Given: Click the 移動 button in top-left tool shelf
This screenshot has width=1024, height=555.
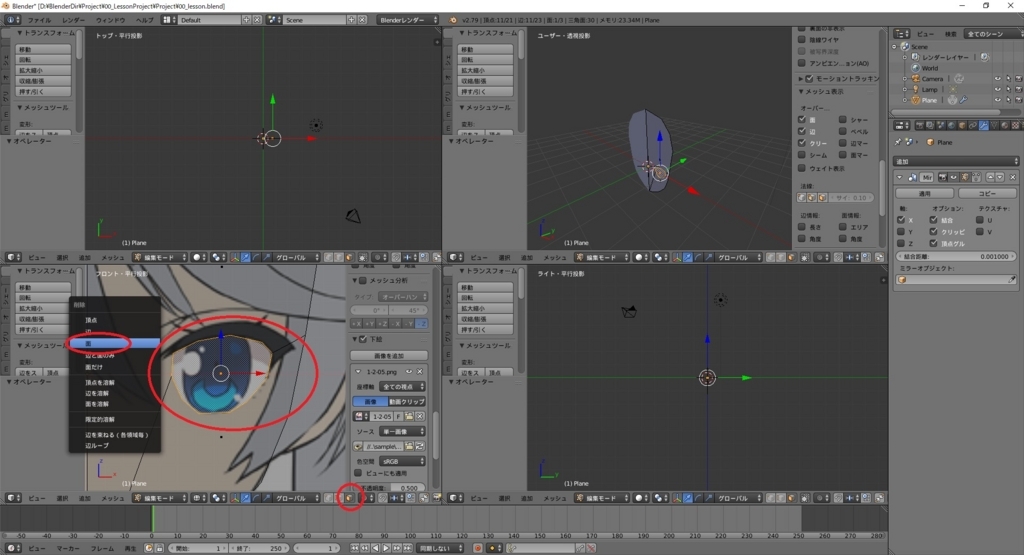Looking at the screenshot, I should pyautogui.click(x=43, y=49).
